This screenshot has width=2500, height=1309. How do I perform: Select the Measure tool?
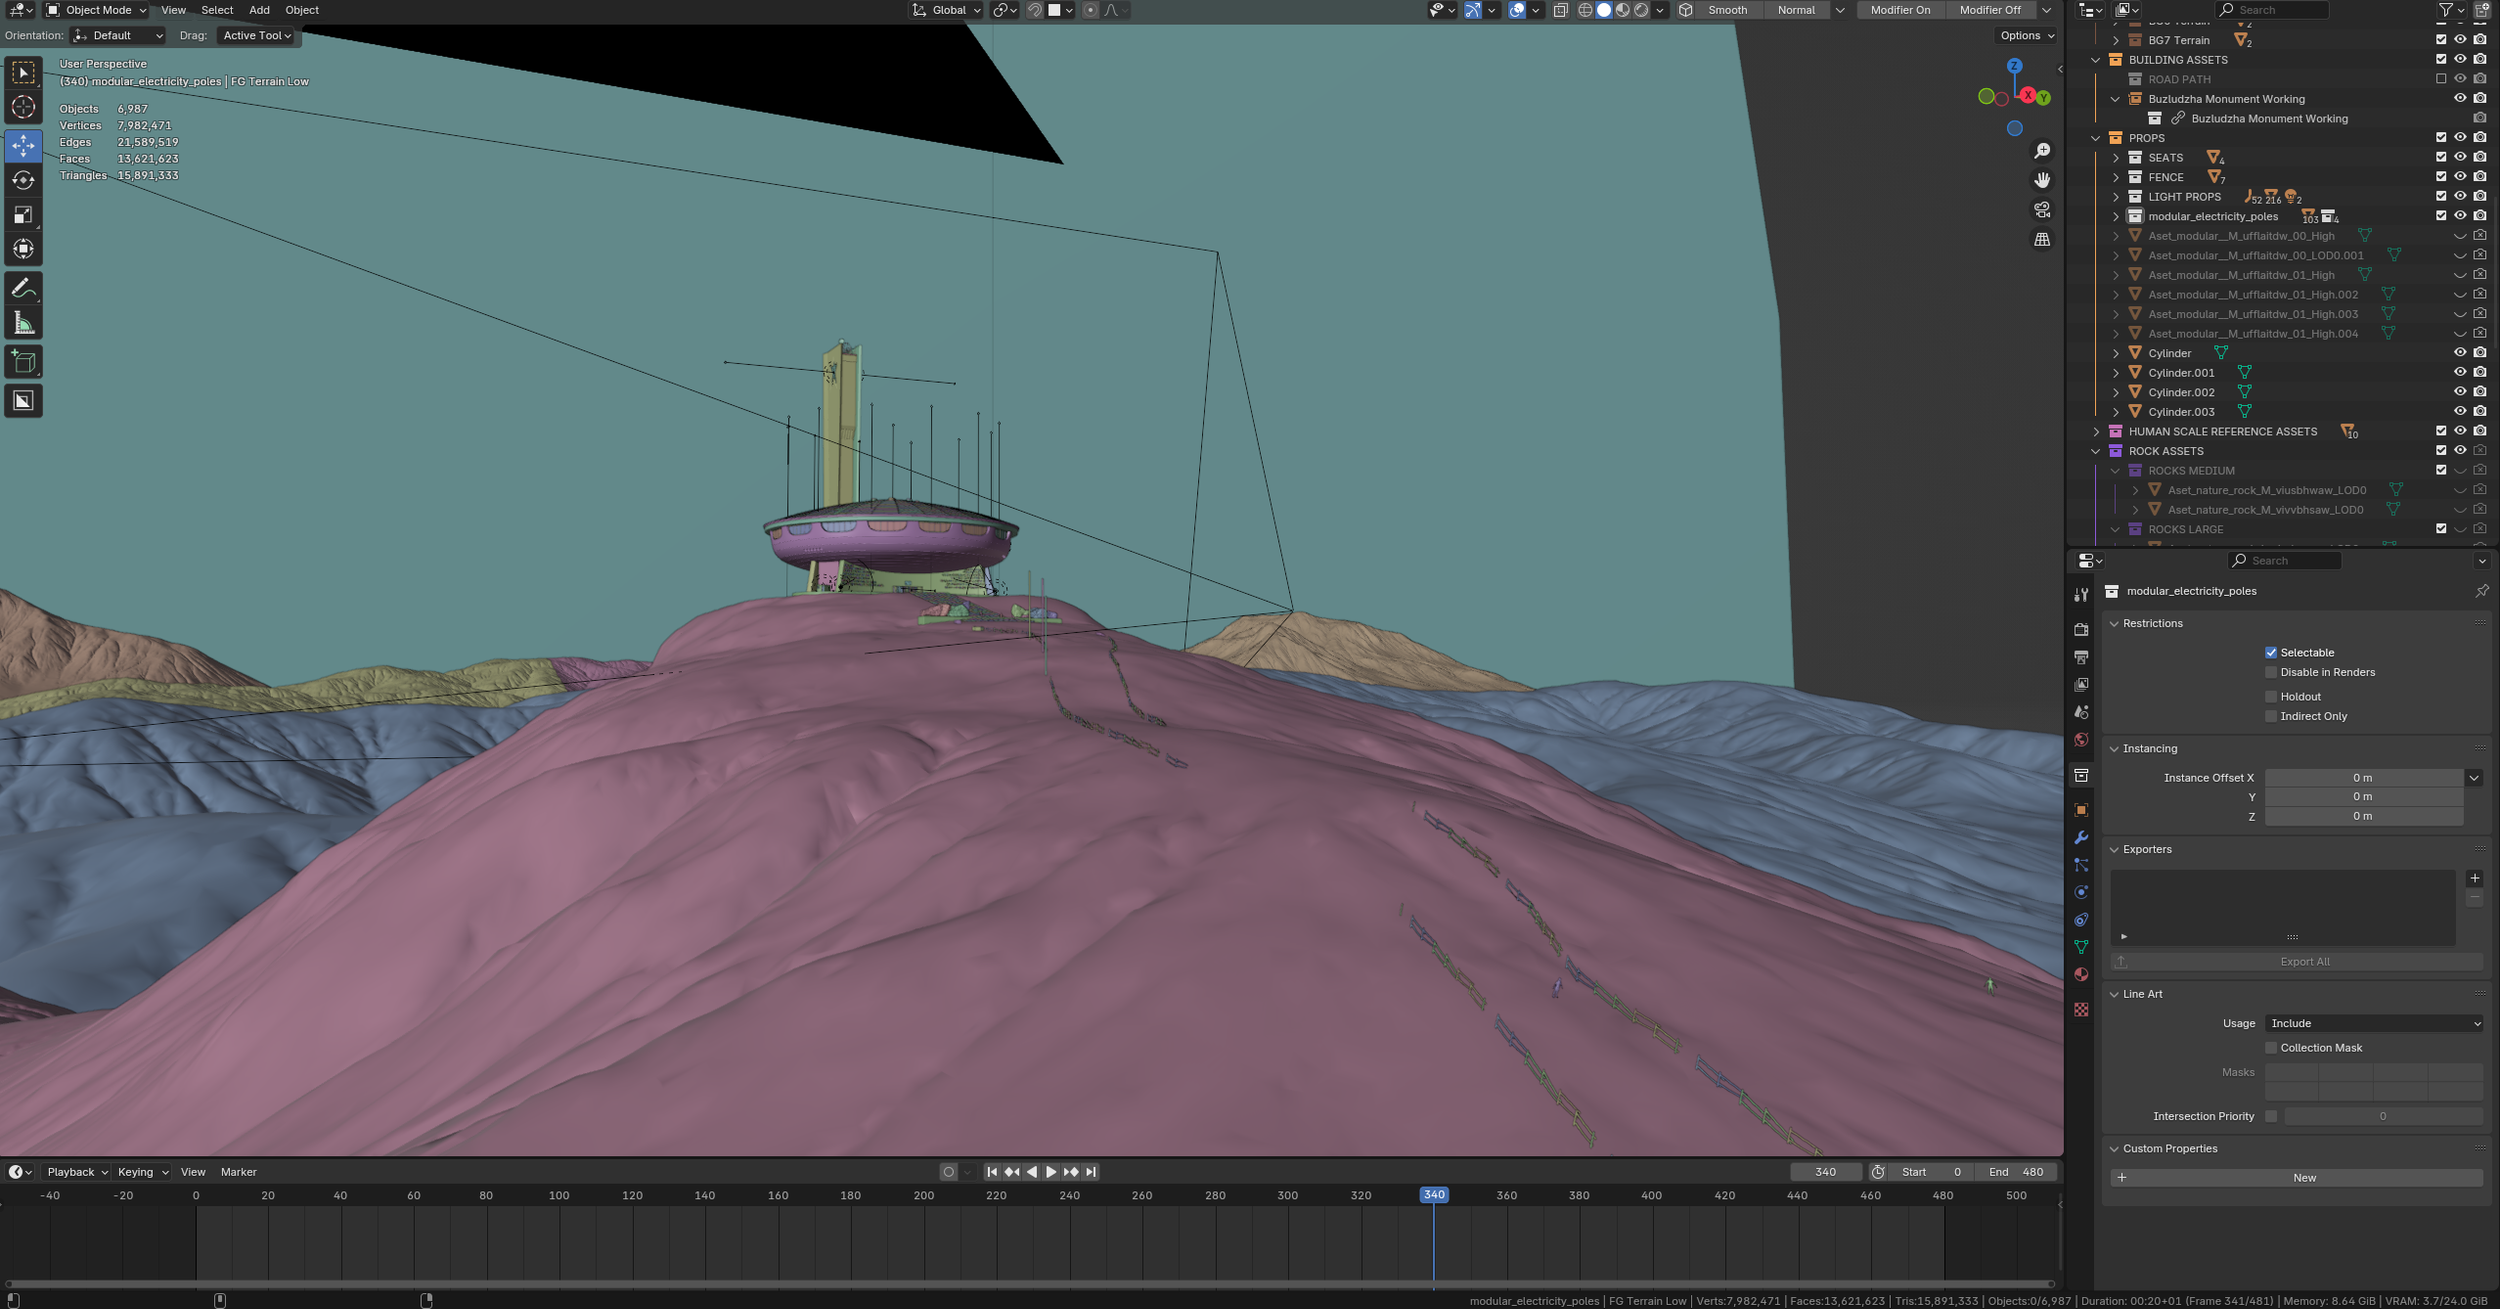23,323
